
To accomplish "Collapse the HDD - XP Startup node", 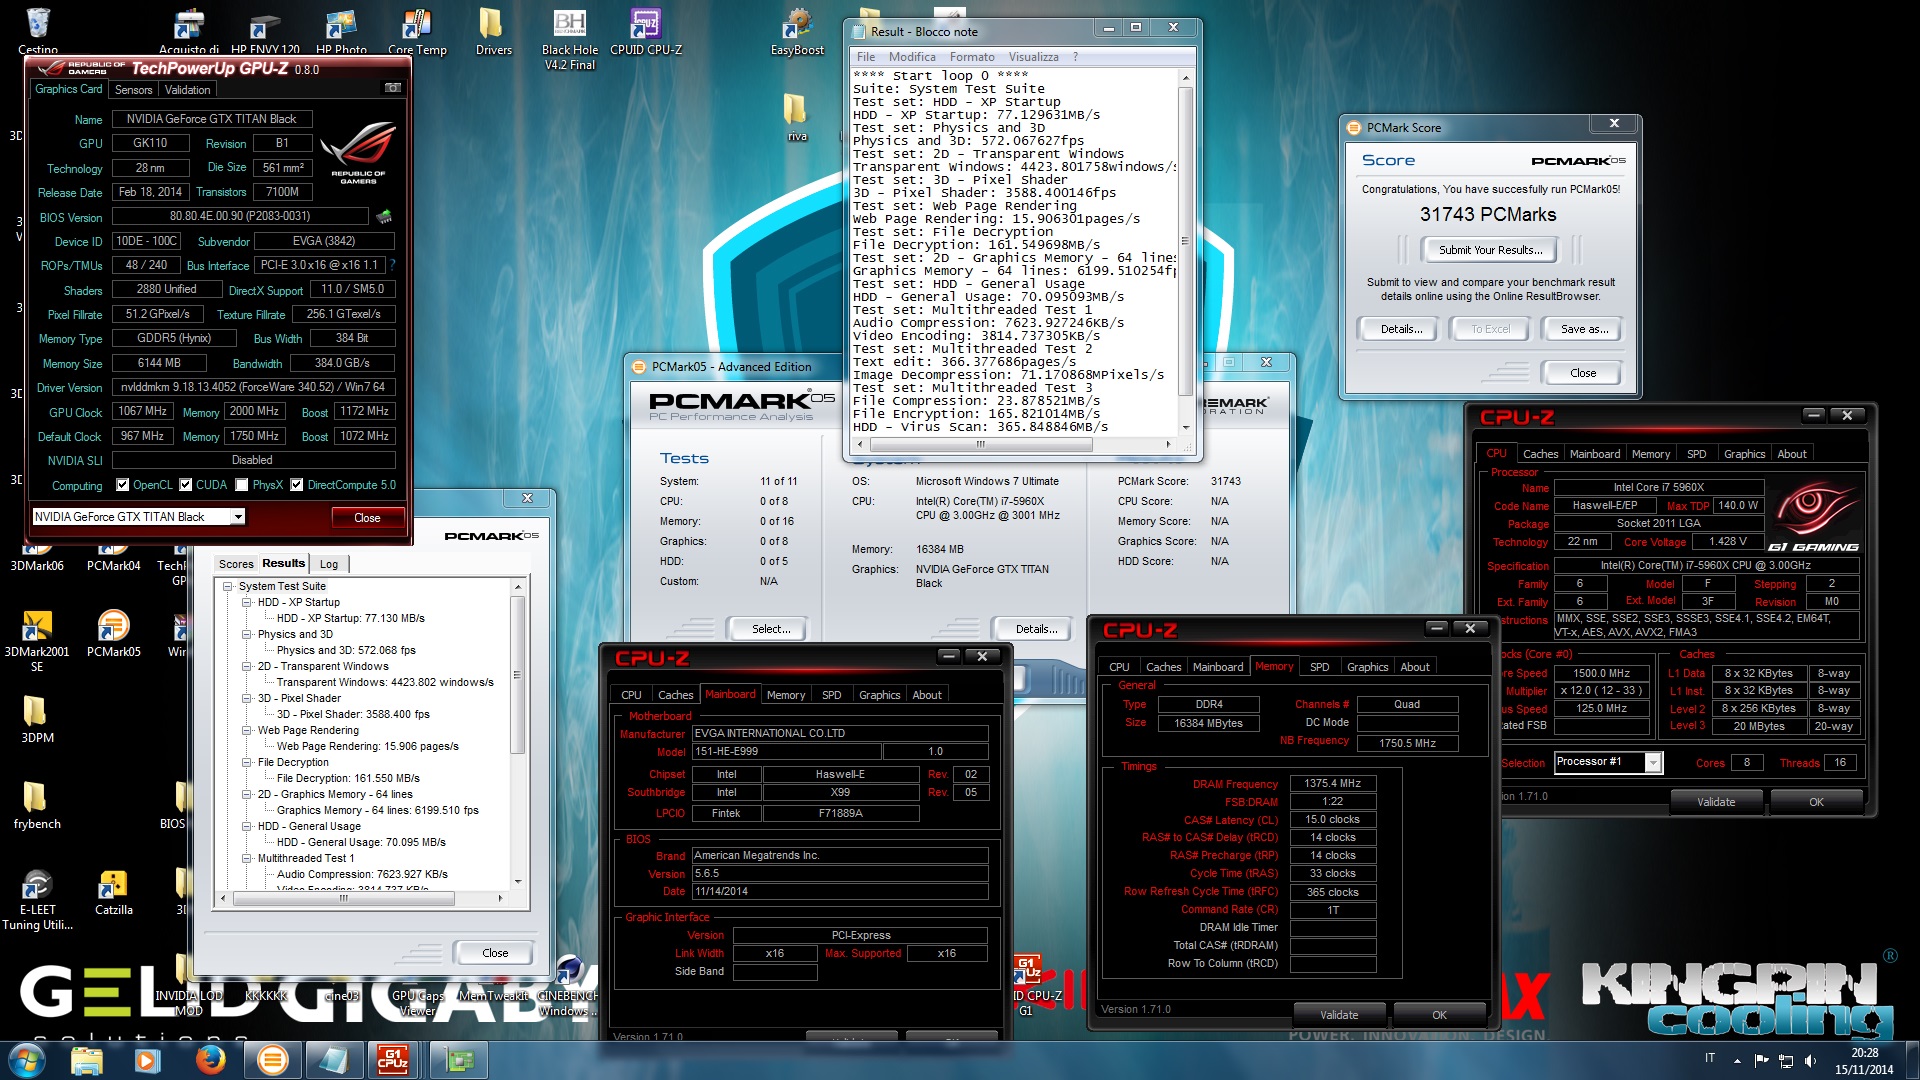I will [247, 602].
